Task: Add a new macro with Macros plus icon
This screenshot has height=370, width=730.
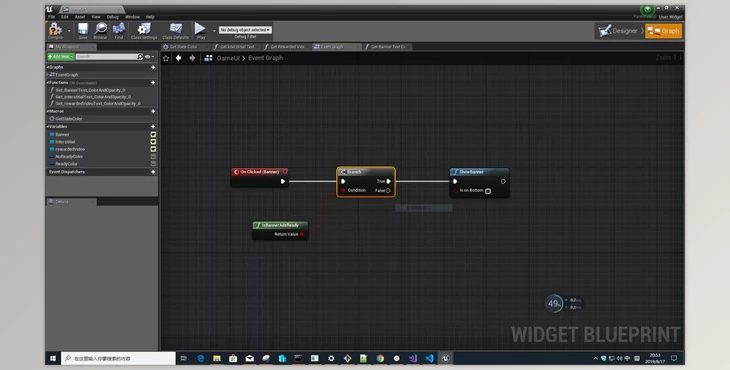Action: point(153,112)
